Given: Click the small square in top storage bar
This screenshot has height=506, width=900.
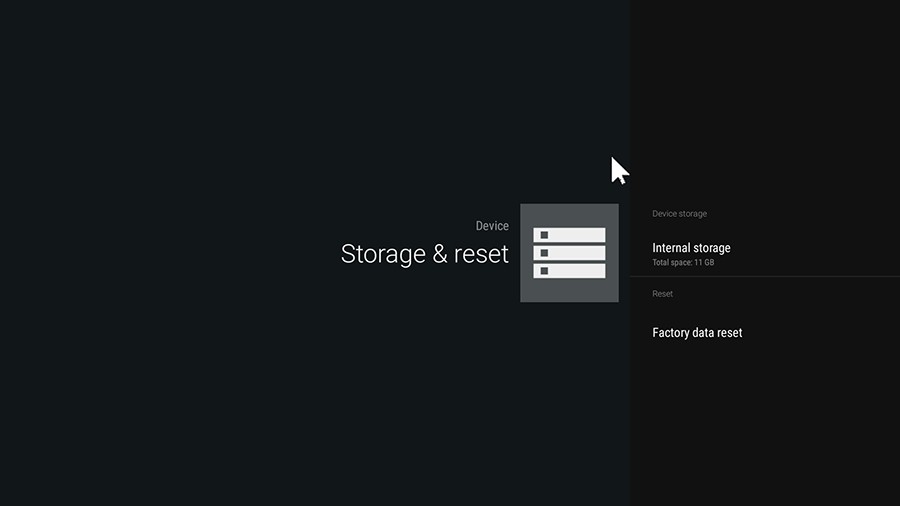Looking at the screenshot, I should click(544, 235).
